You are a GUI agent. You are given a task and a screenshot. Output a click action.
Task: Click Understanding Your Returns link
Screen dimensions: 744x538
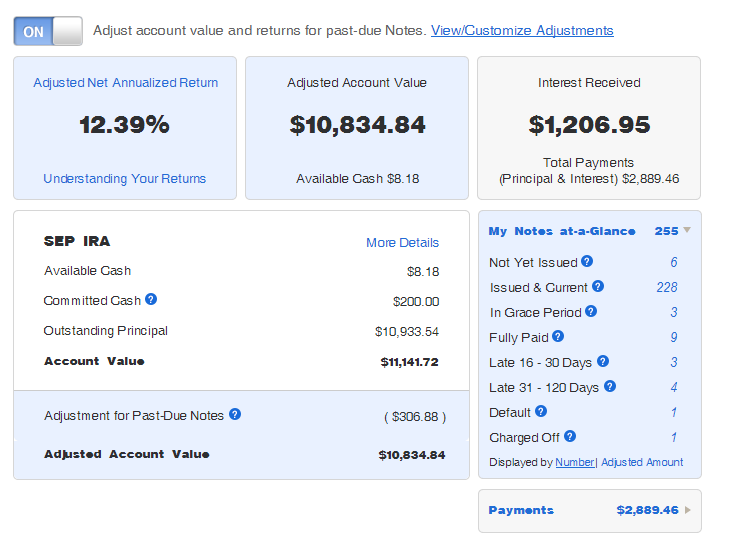point(125,178)
